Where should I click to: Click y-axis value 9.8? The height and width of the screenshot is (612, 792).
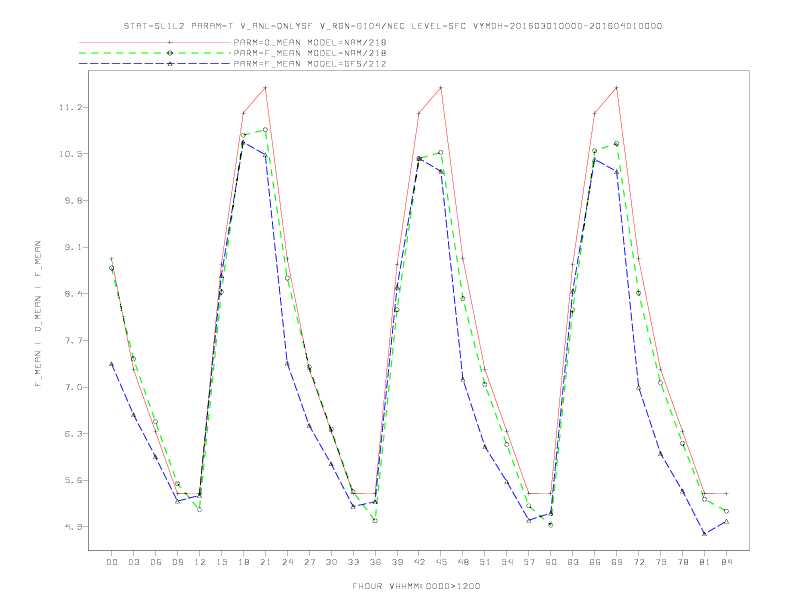point(72,200)
